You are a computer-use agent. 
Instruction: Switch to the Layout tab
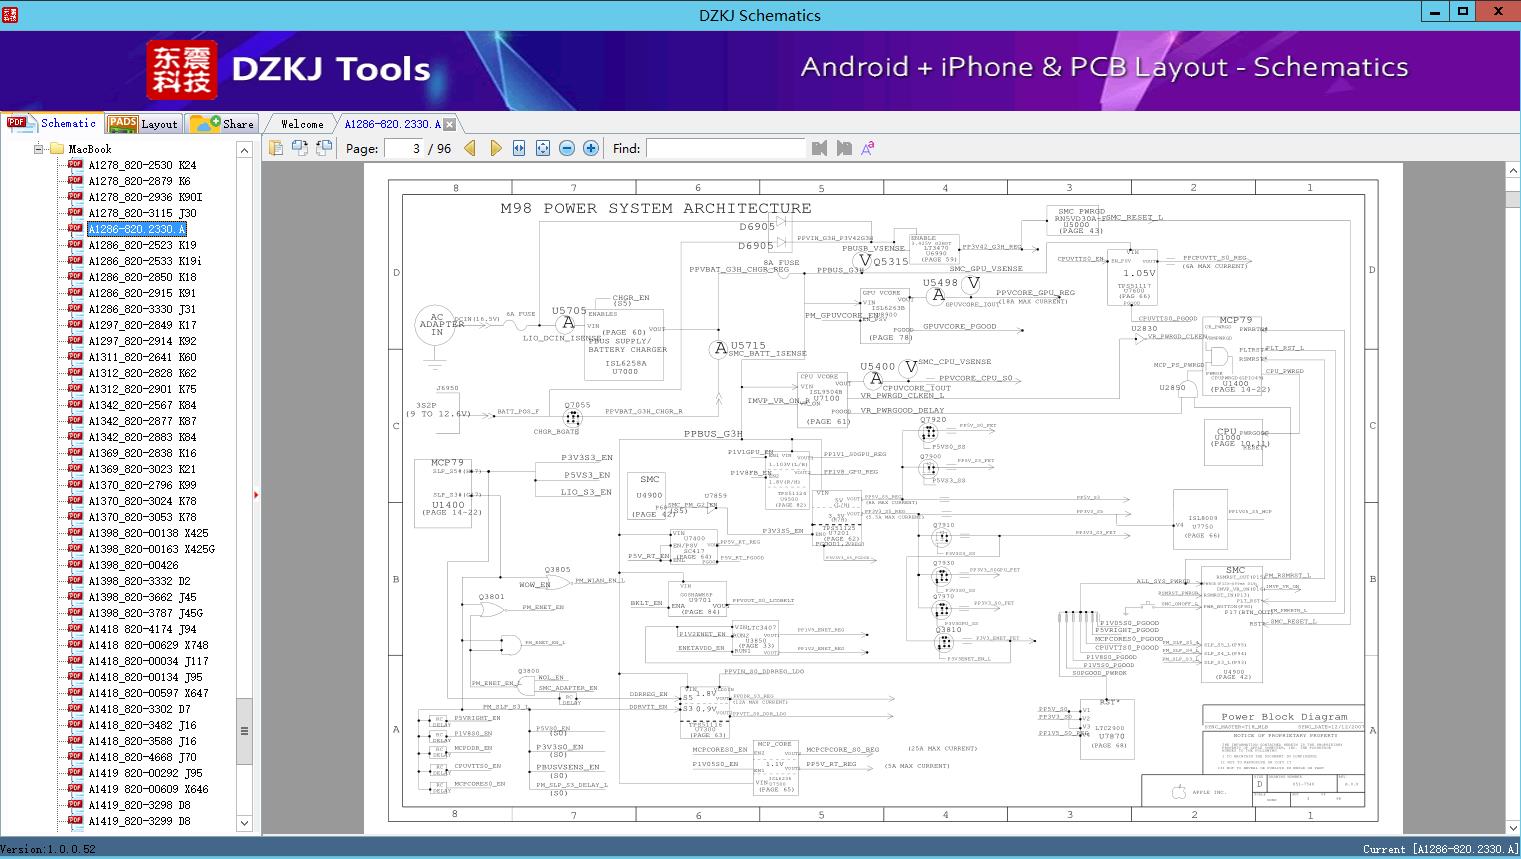143,124
